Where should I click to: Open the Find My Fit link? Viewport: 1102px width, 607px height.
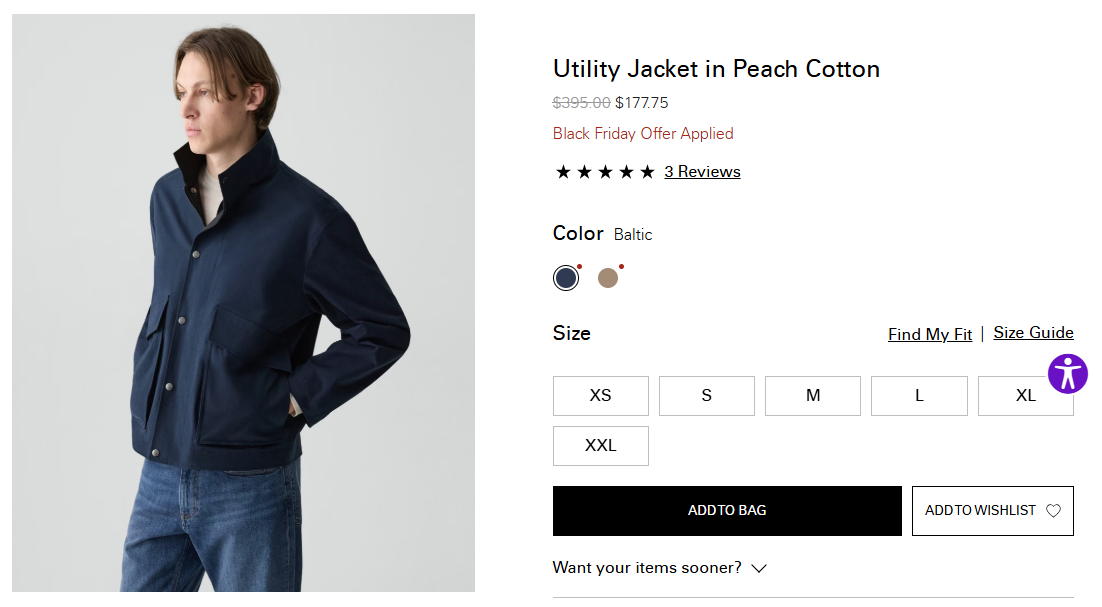(x=929, y=334)
